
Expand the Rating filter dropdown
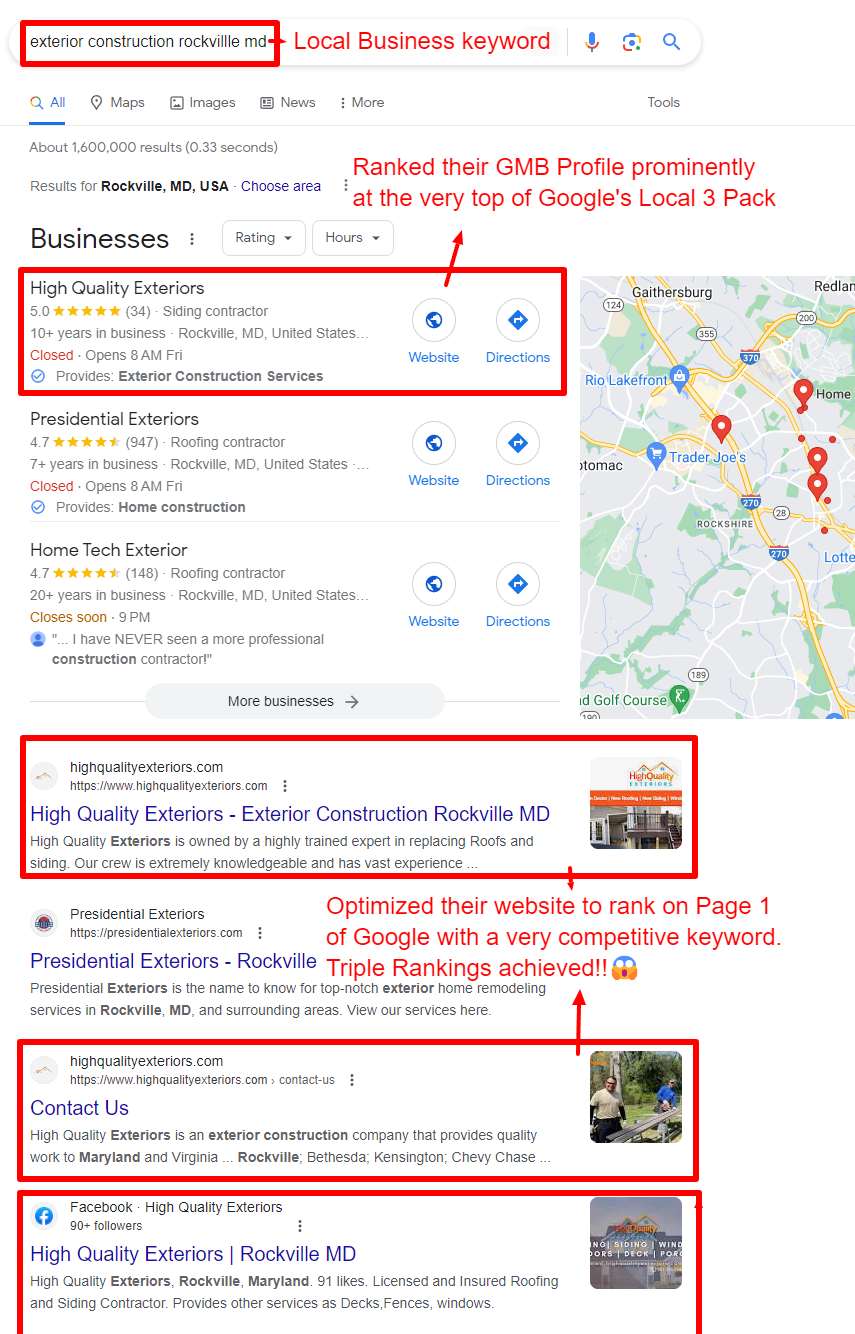point(264,238)
